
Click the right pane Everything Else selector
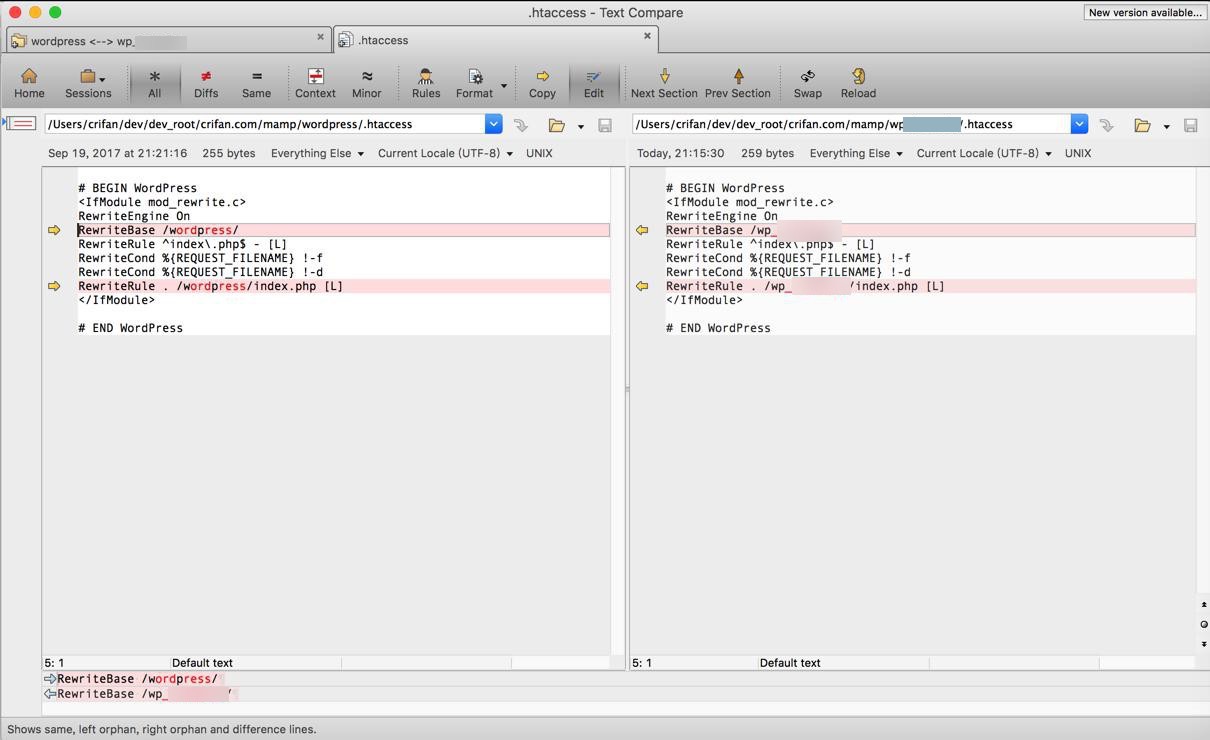(x=855, y=153)
